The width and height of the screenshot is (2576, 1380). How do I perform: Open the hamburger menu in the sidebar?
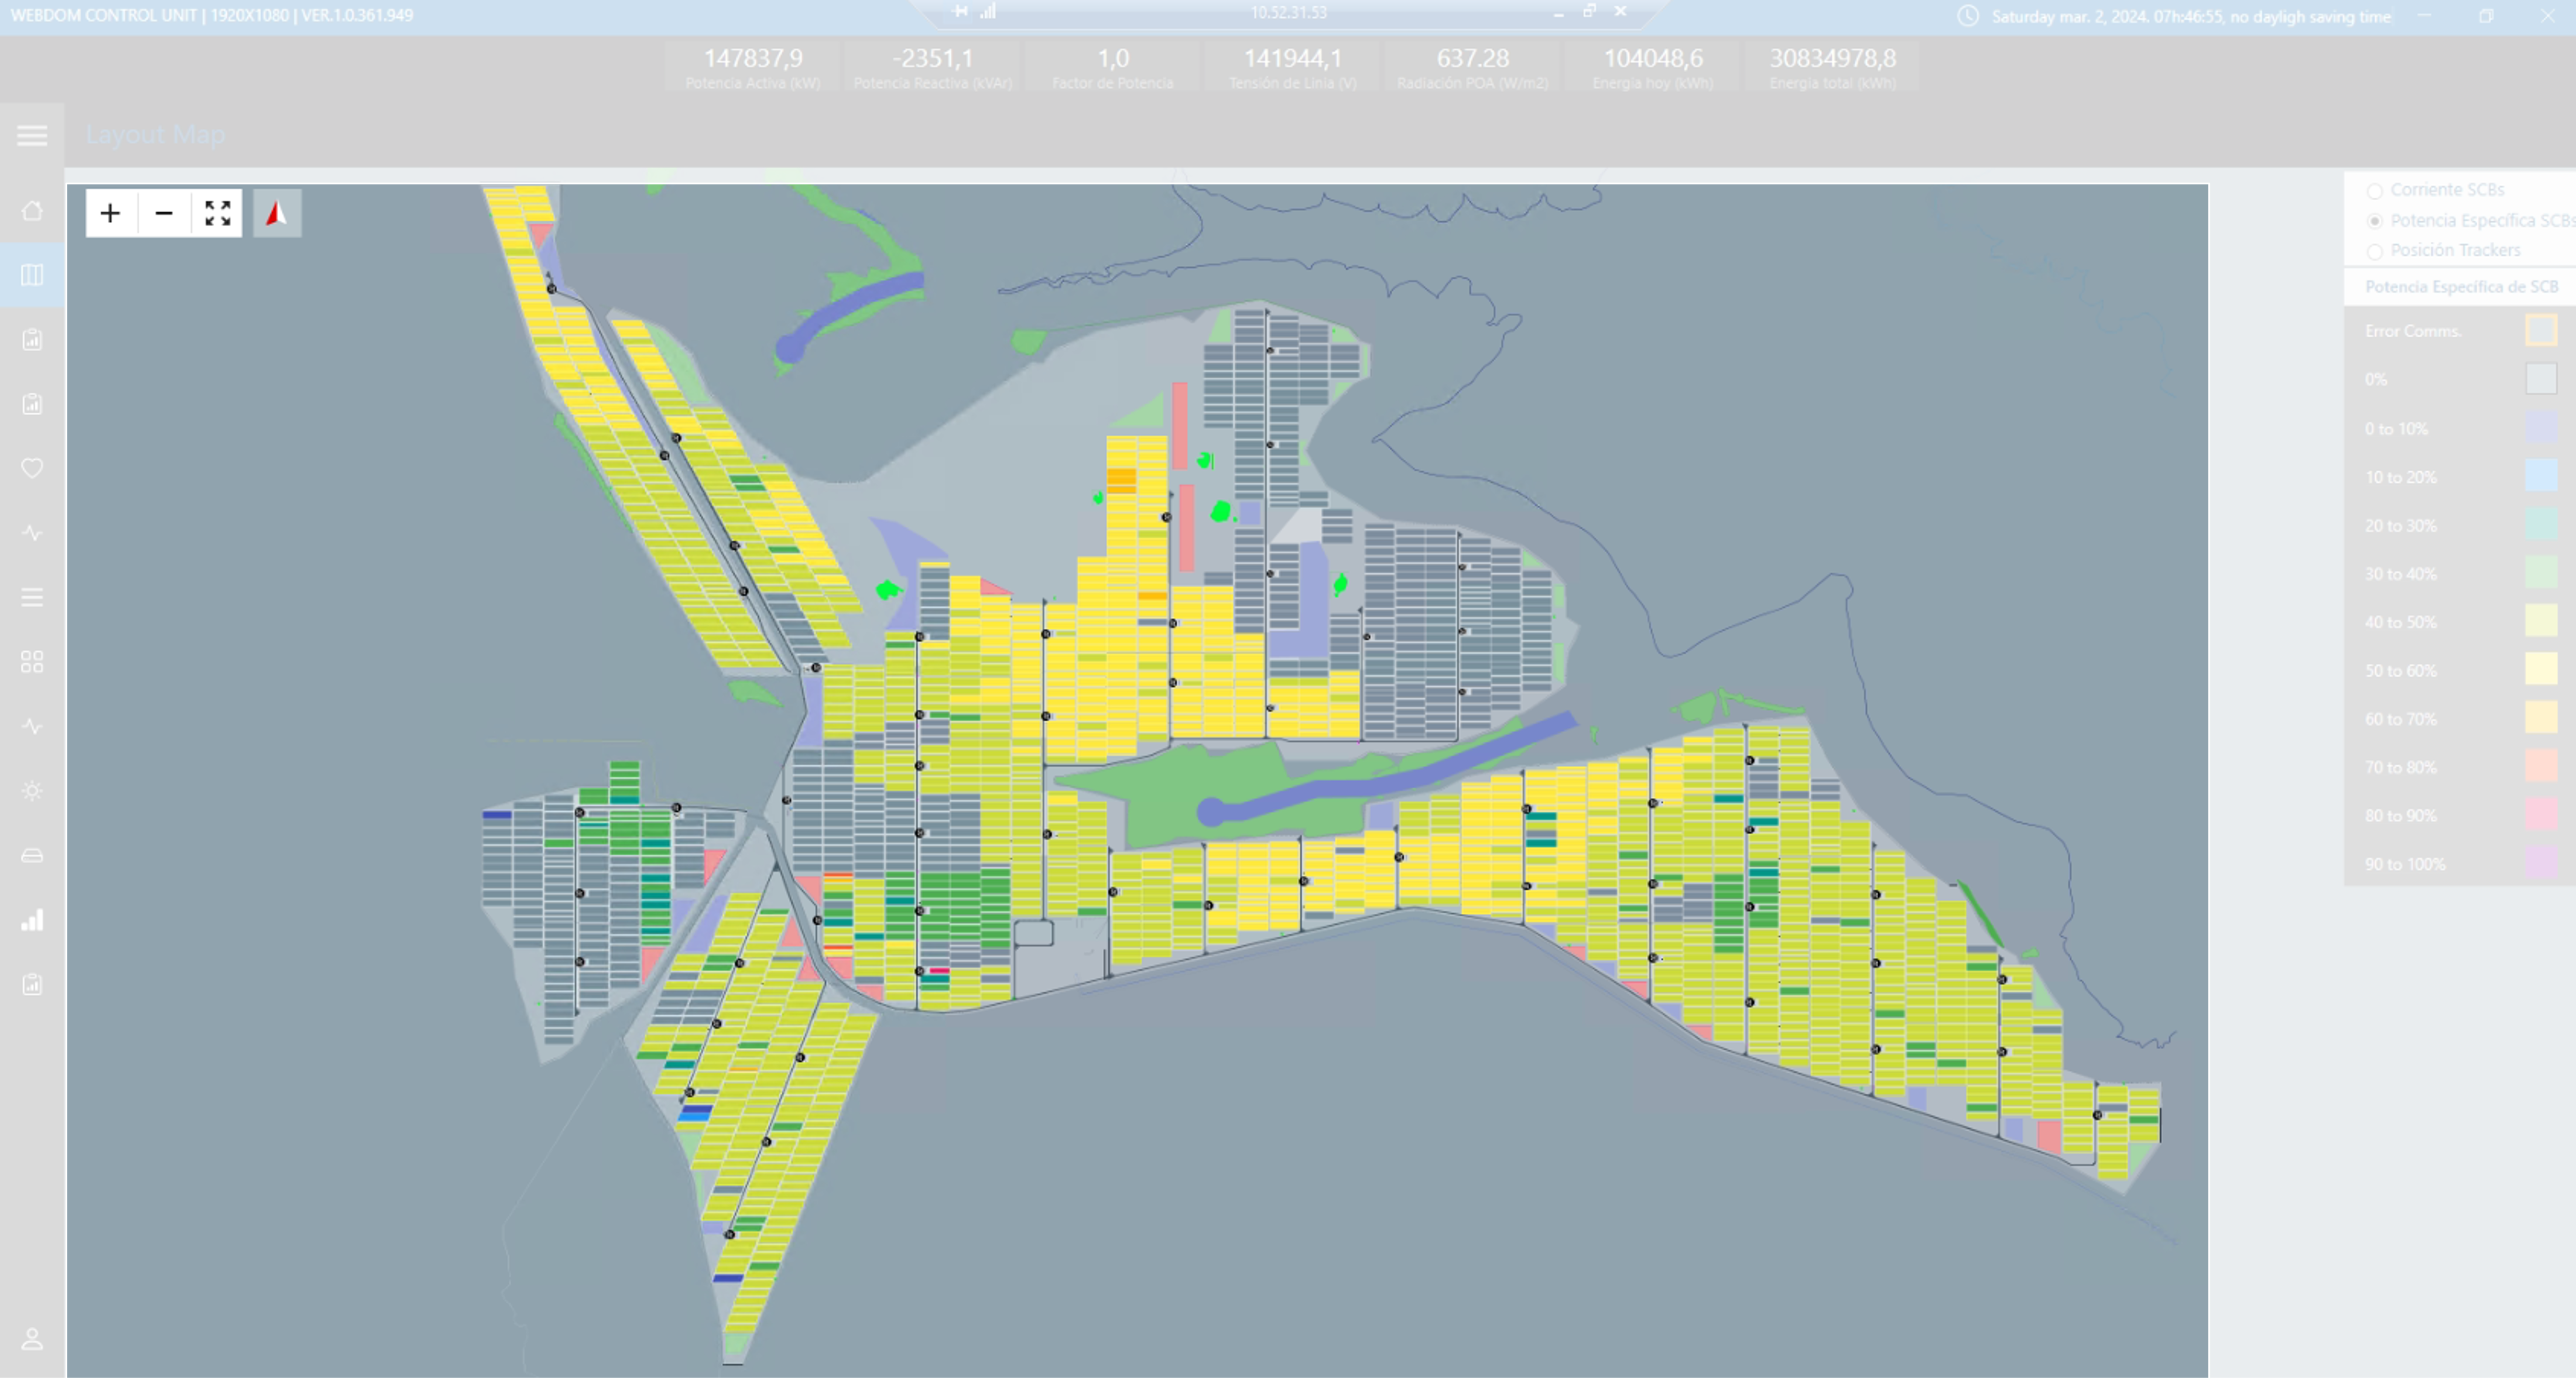pyautogui.click(x=32, y=136)
